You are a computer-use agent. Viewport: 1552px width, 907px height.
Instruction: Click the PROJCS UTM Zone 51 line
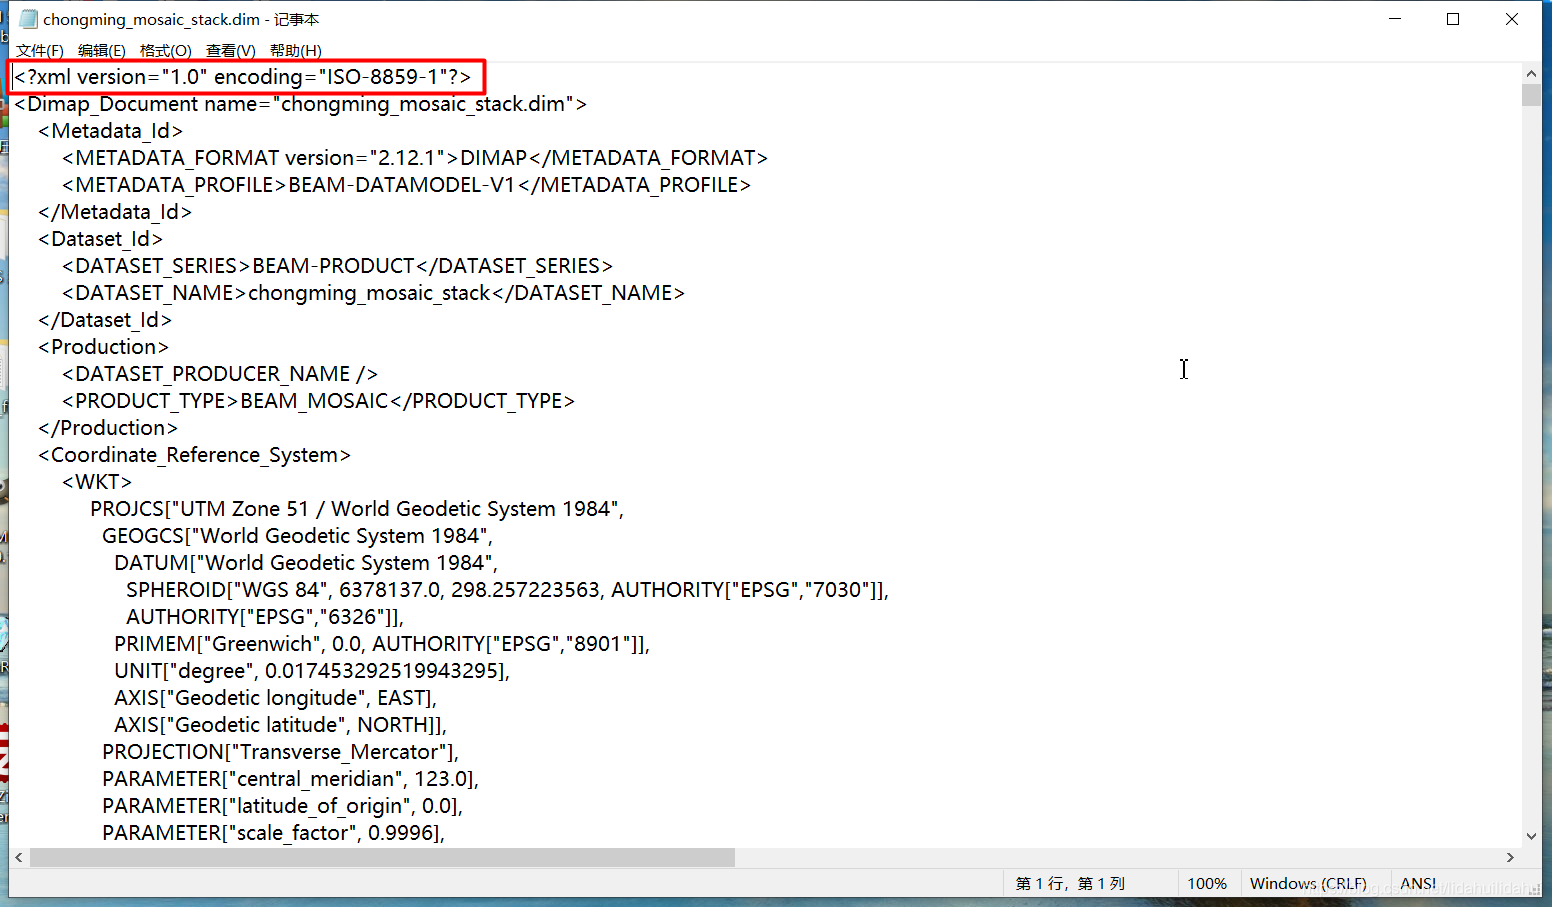coord(357,509)
